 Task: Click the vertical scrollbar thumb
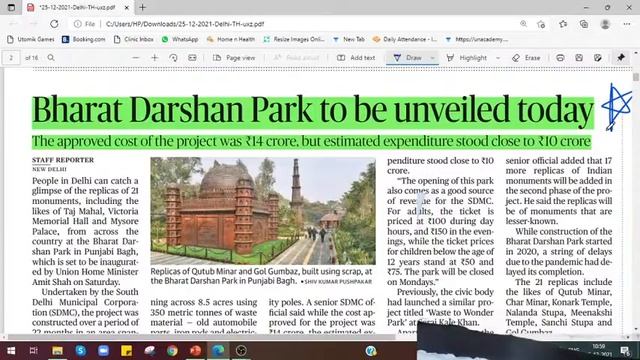636,77
